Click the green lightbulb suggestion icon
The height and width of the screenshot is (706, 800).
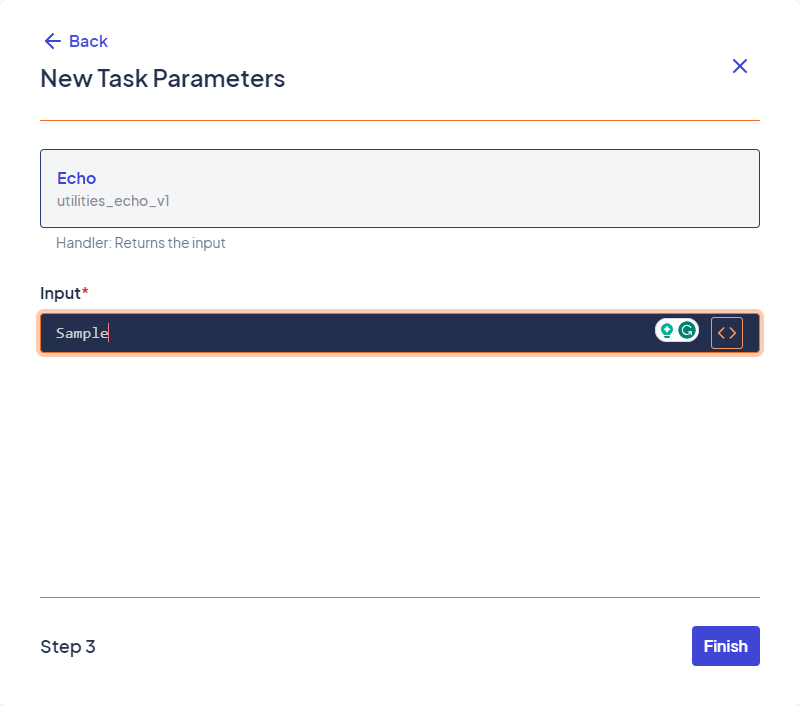(x=666, y=331)
